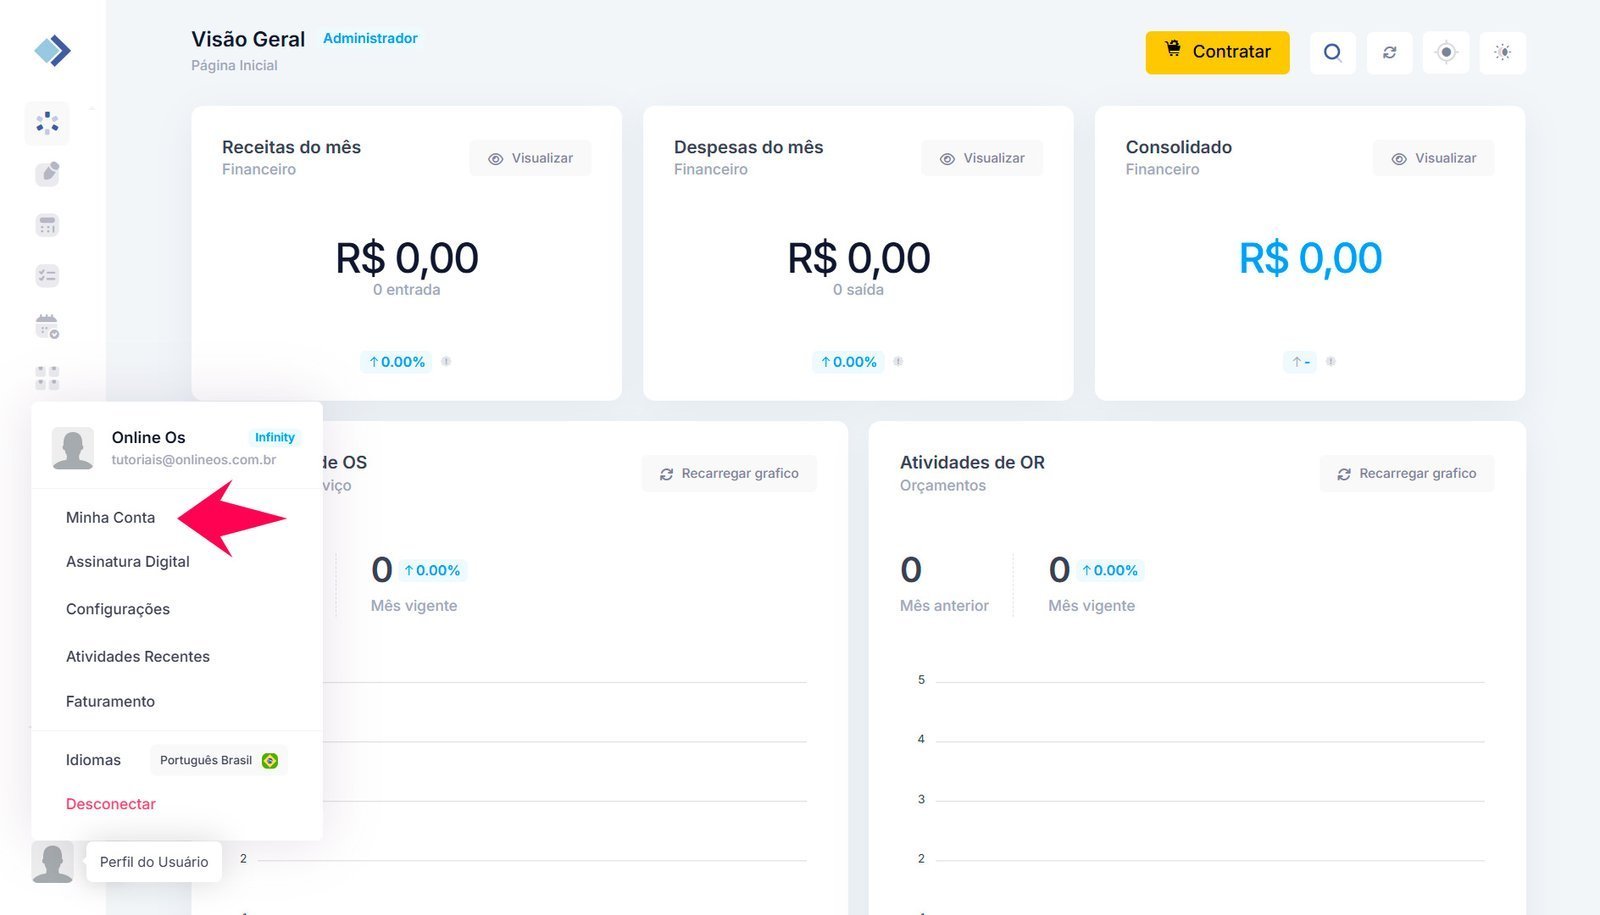Select the checklist icon in sidebar
Screen dimensions: 1600x915
click(47, 276)
